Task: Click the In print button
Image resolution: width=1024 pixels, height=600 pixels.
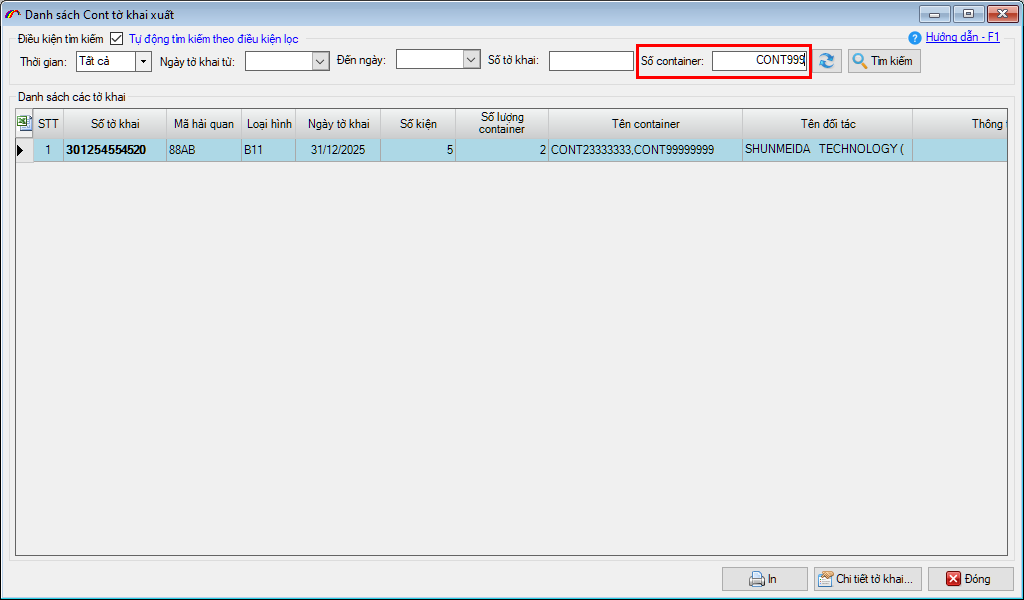Action: click(x=764, y=579)
